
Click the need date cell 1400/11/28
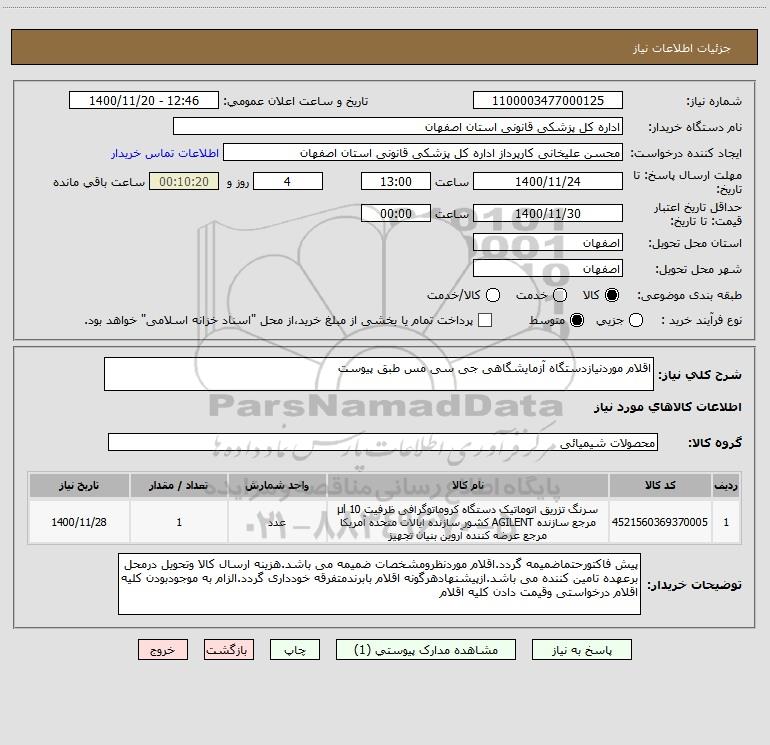click(79, 522)
